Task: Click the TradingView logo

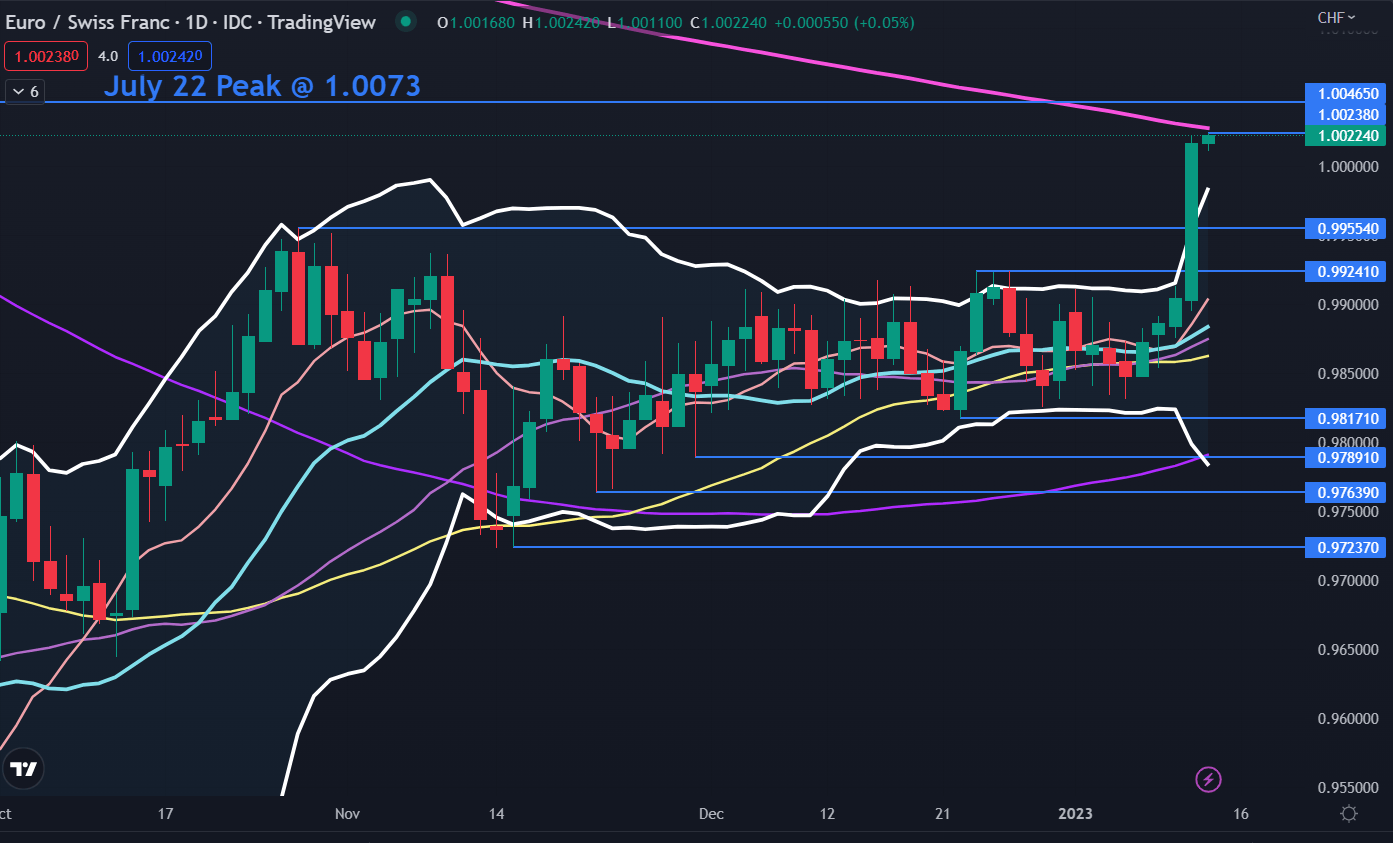Action: (x=23, y=769)
